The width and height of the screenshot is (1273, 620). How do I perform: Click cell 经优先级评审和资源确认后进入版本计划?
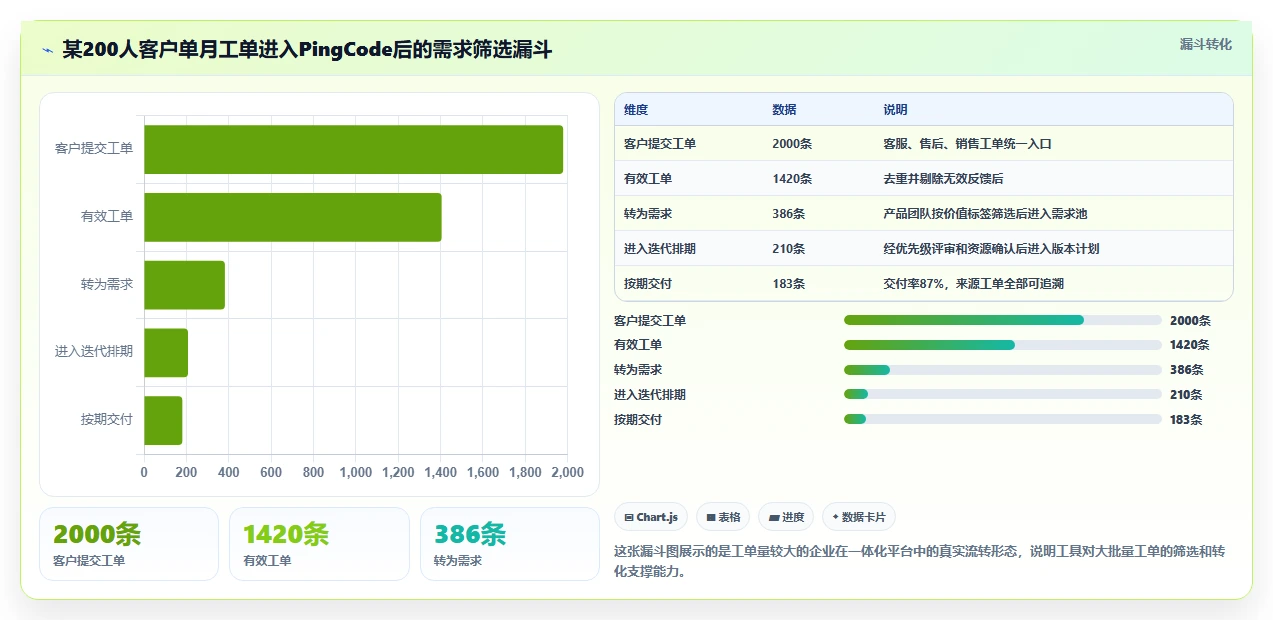pyautogui.click(x=991, y=249)
